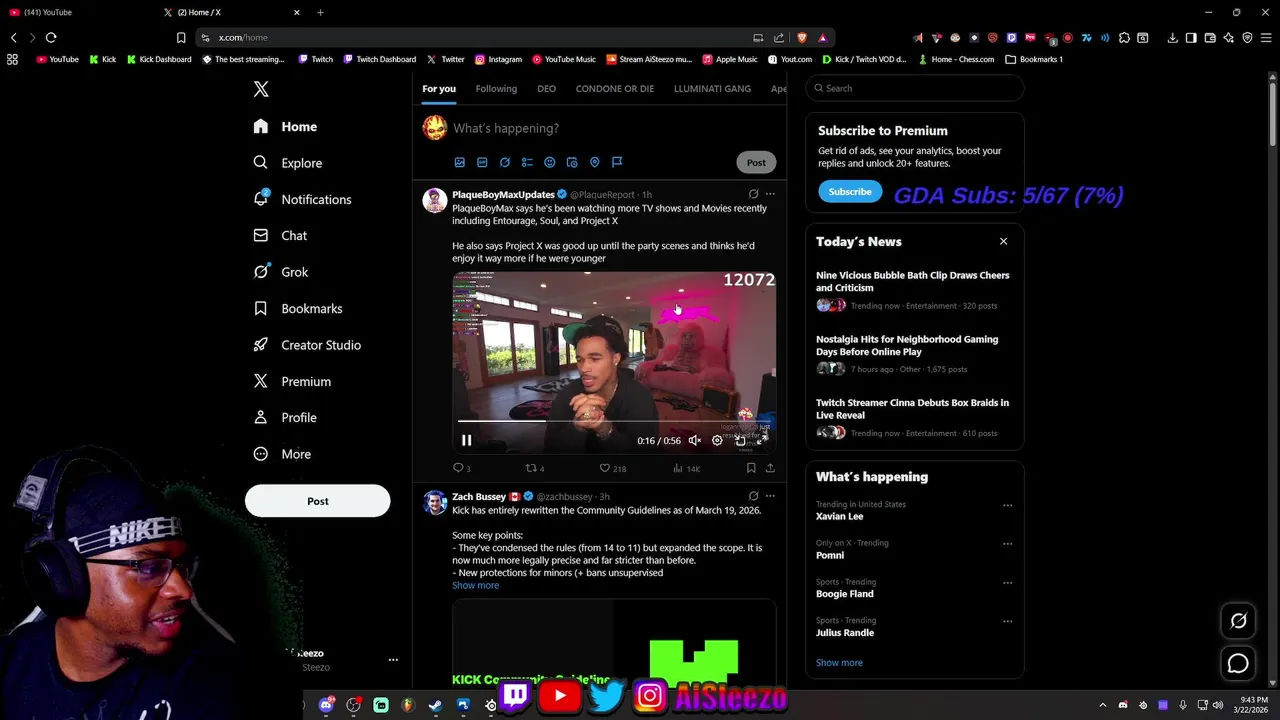Switch to the CONDONE OR DIE tab
Viewport: 1280px width, 720px height.
[x=615, y=88]
